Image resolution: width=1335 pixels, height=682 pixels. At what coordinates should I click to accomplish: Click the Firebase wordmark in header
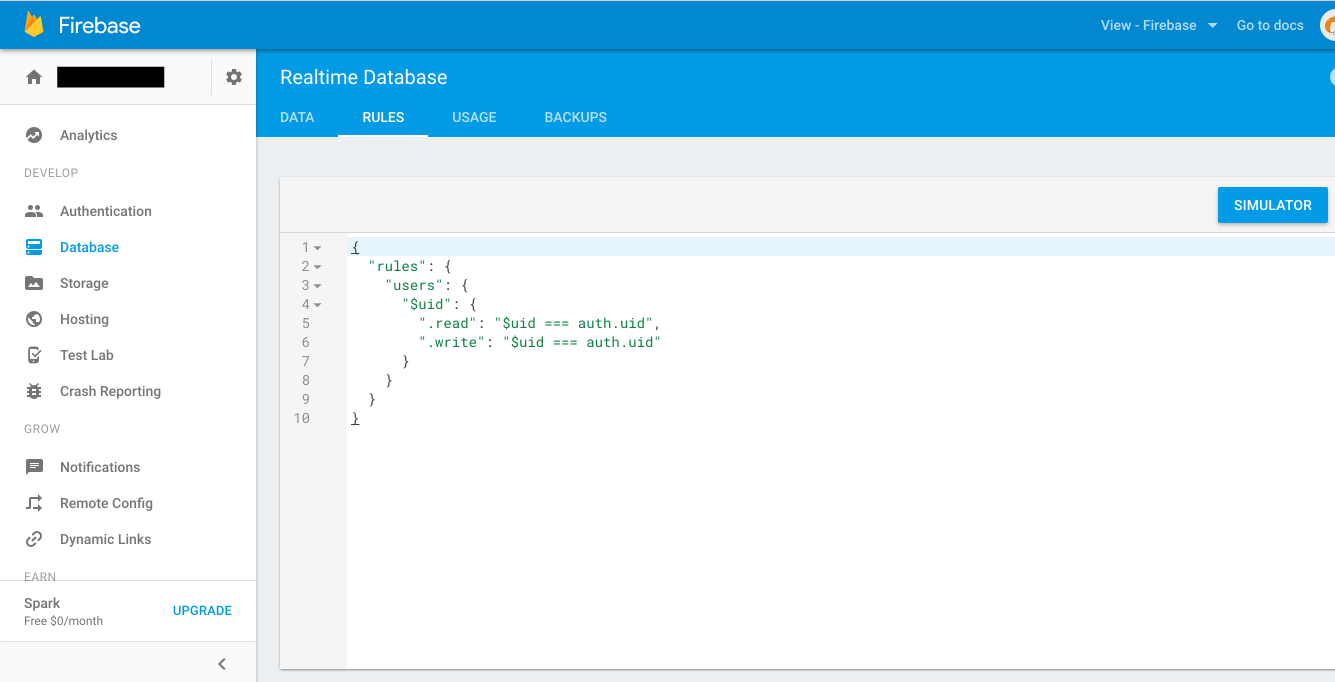point(99,25)
